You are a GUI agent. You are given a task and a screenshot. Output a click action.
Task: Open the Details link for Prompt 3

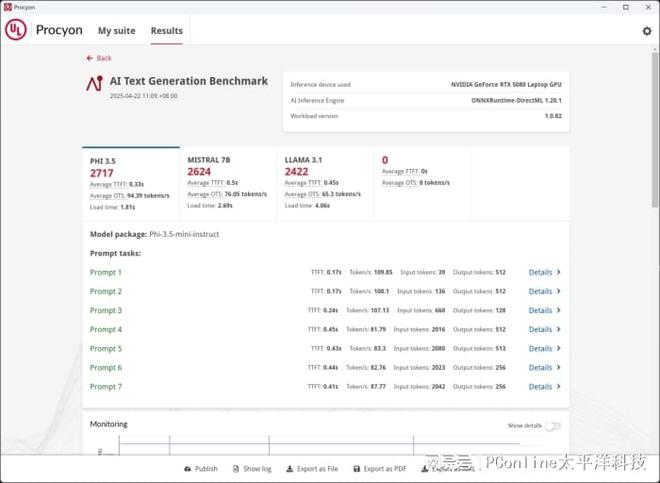(x=540, y=310)
